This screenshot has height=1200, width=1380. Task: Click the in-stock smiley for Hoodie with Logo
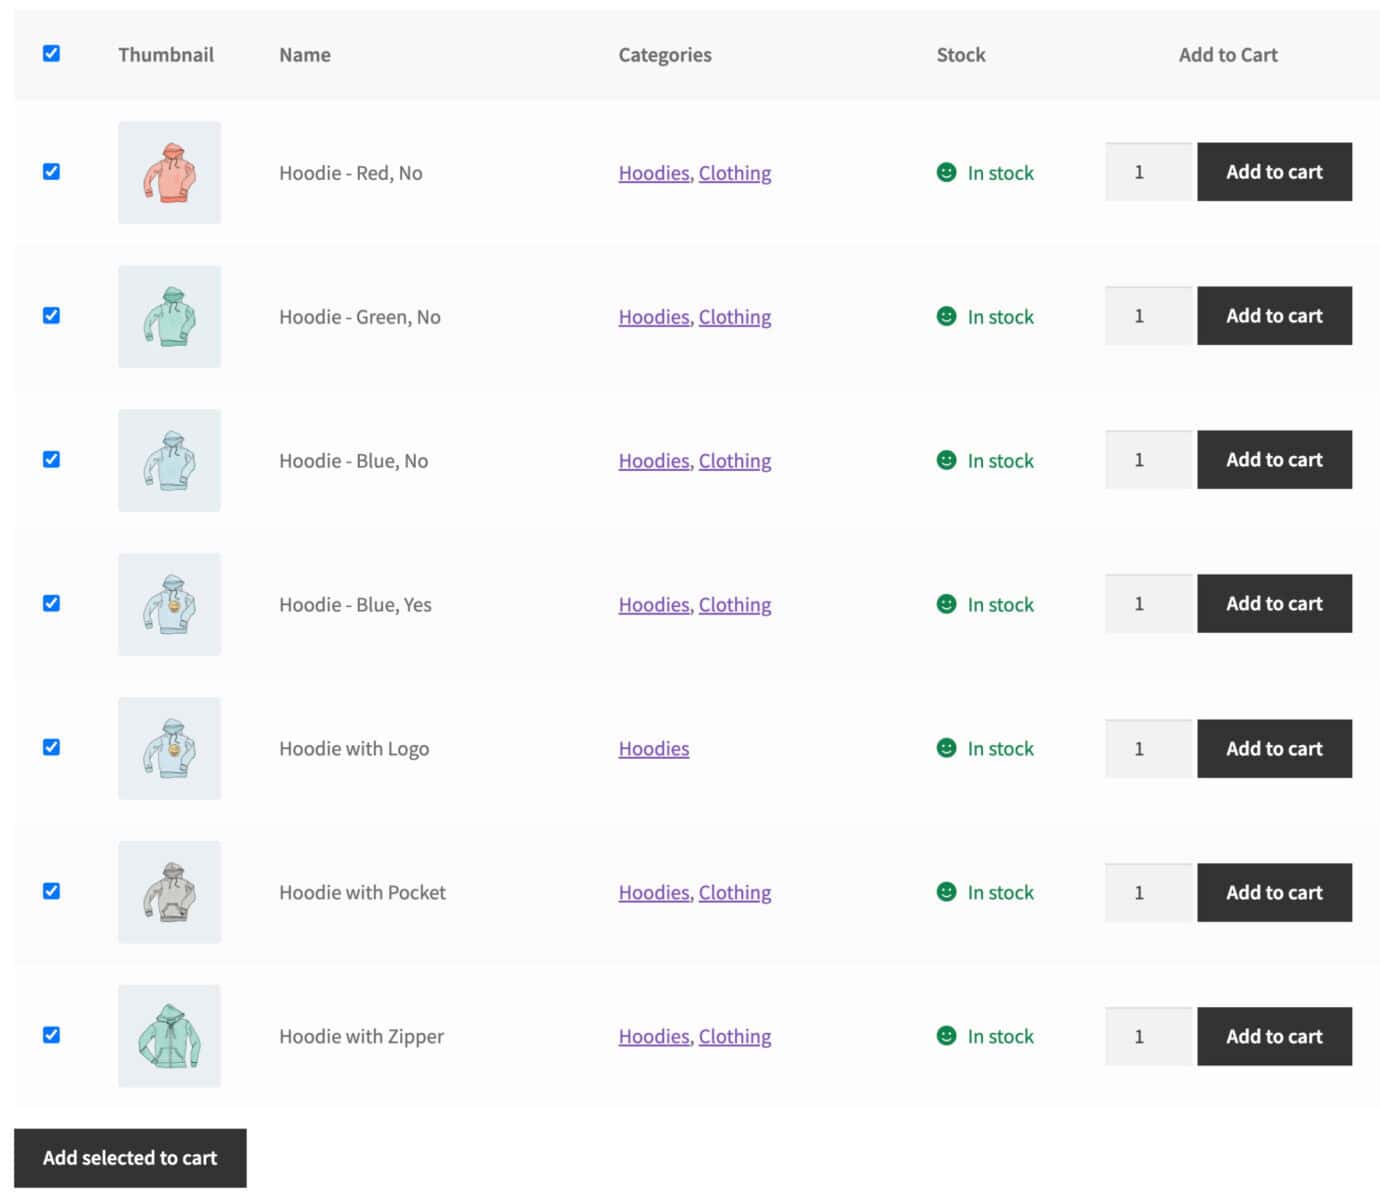[946, 748]
